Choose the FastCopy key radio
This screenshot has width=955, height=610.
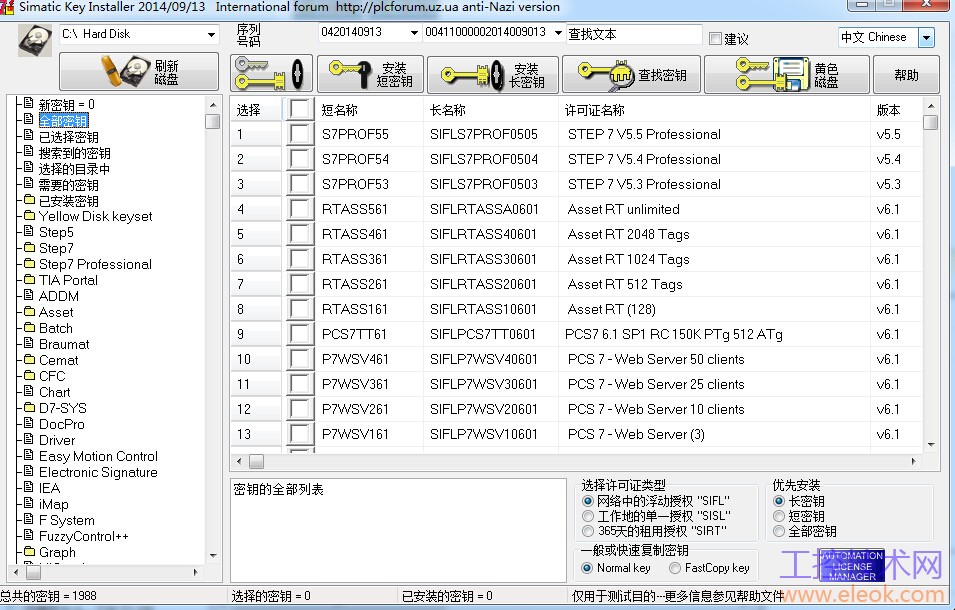(x=675, y=568)
